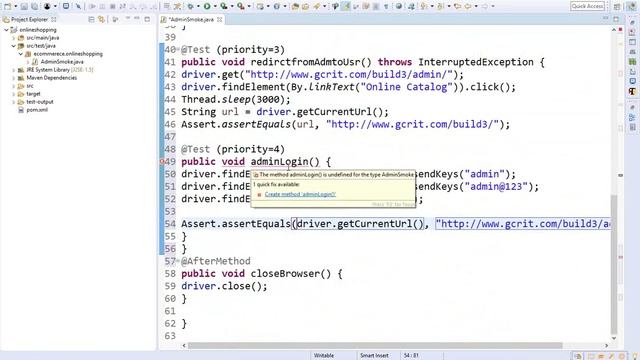Click the editor horizontal scrollbar

[375, 345]
